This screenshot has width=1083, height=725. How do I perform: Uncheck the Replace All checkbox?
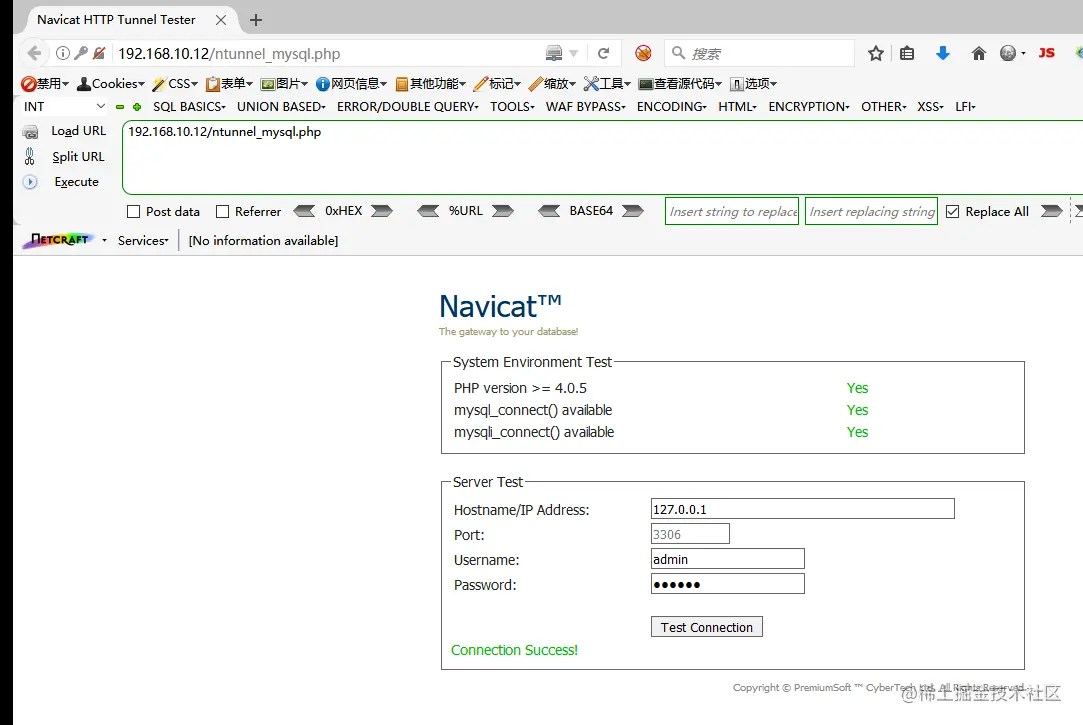(x=952, y=212)
